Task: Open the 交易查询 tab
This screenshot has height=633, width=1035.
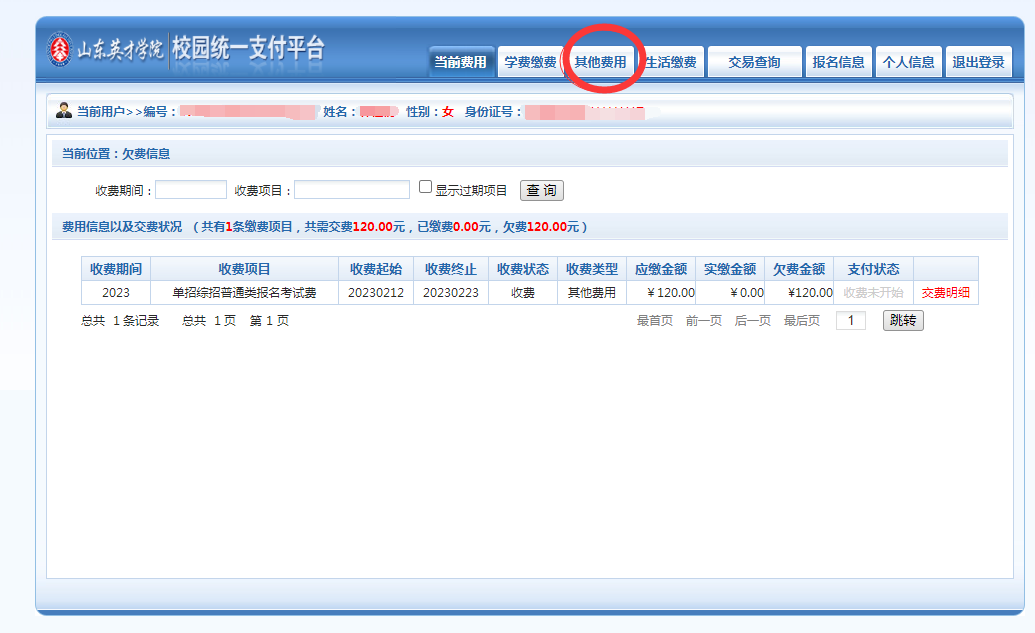Action: (x=754, y=62)
